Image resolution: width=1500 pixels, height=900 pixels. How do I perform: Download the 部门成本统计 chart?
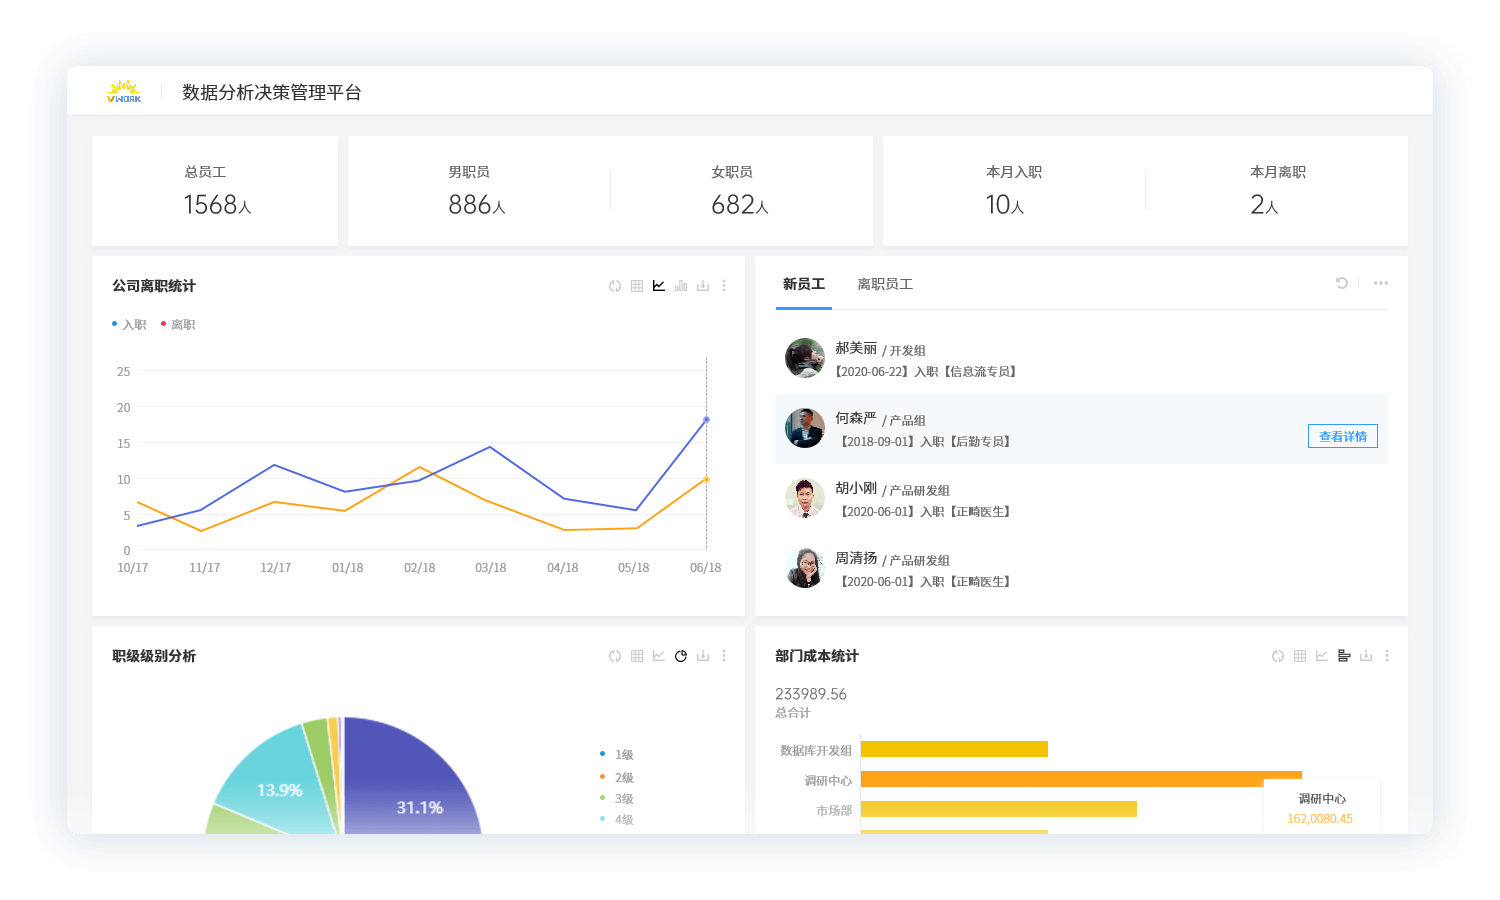pyautogui.click(x=1366, y=656)
